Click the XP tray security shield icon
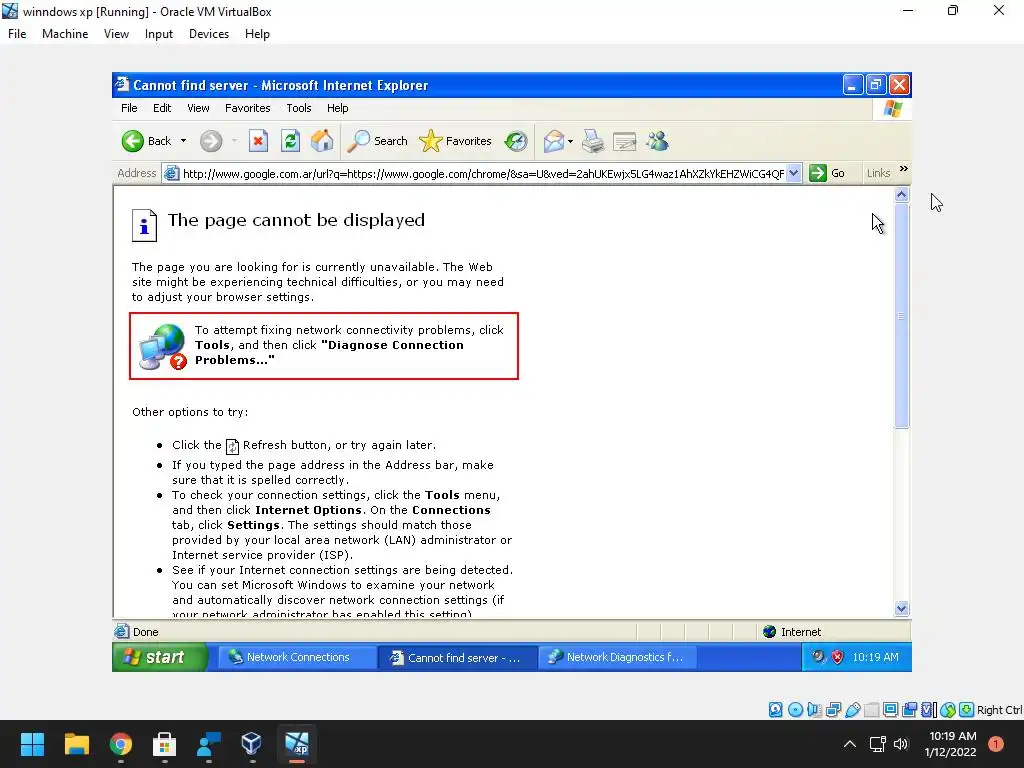Screen dimensions: 1024x768 [x=837, y=657]
